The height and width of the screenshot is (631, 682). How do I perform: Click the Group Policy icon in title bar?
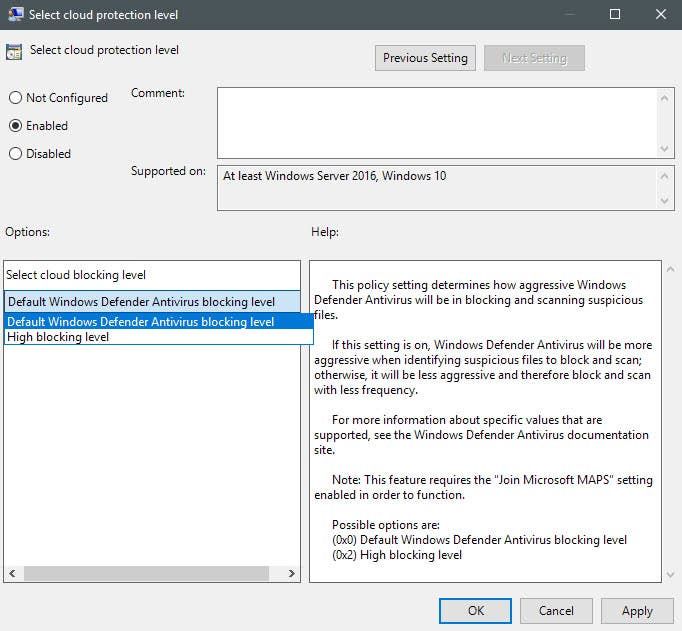[15, 14]
